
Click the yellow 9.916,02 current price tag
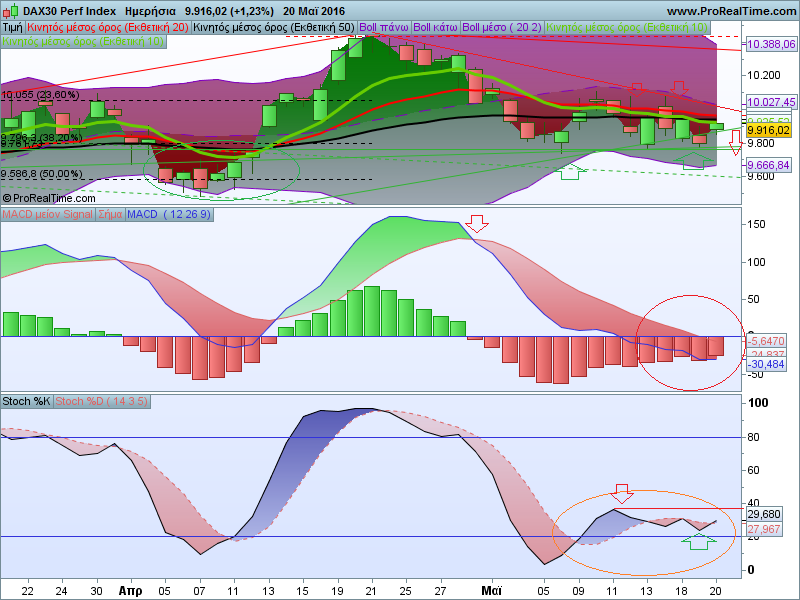768,131
